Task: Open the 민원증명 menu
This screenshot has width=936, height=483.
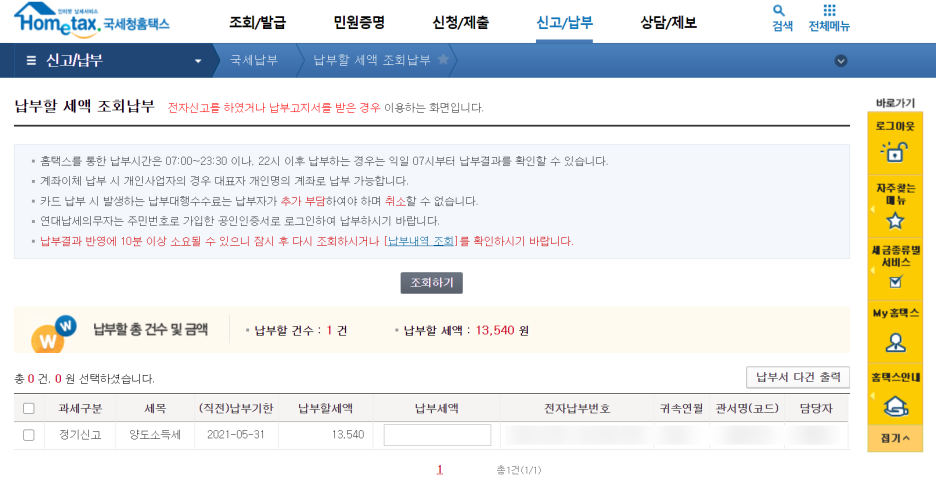Action: click(x=359, y=23)
